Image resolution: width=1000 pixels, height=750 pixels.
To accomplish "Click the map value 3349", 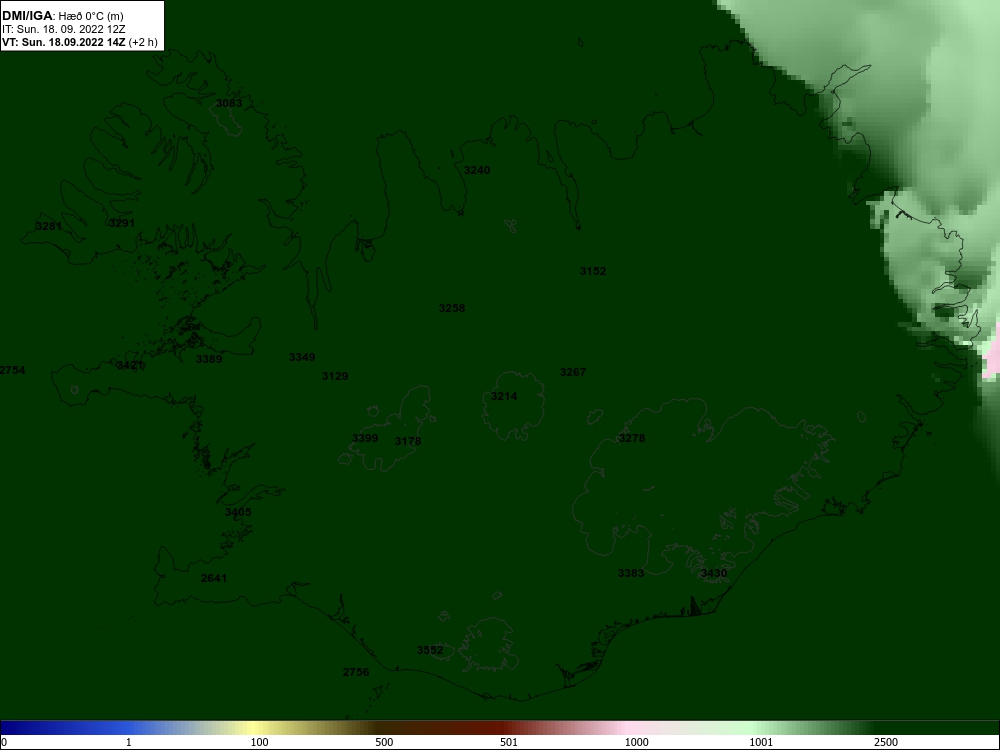I will point(302,358).
